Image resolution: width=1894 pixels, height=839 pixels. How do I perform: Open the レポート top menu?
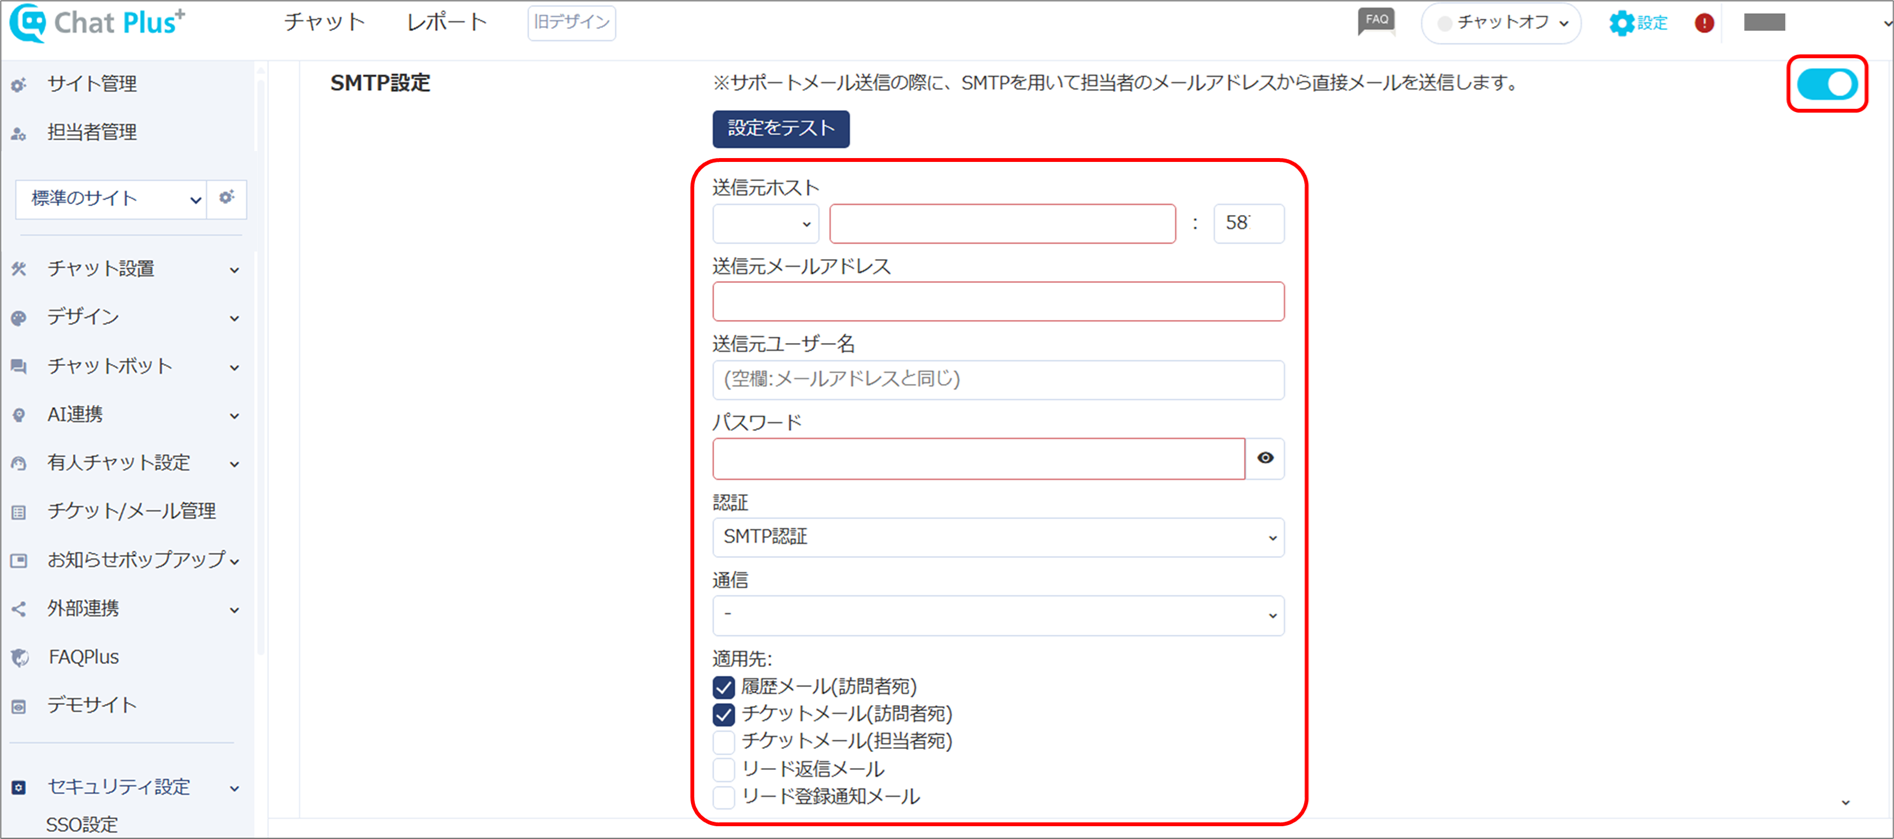tap(447, 22)
